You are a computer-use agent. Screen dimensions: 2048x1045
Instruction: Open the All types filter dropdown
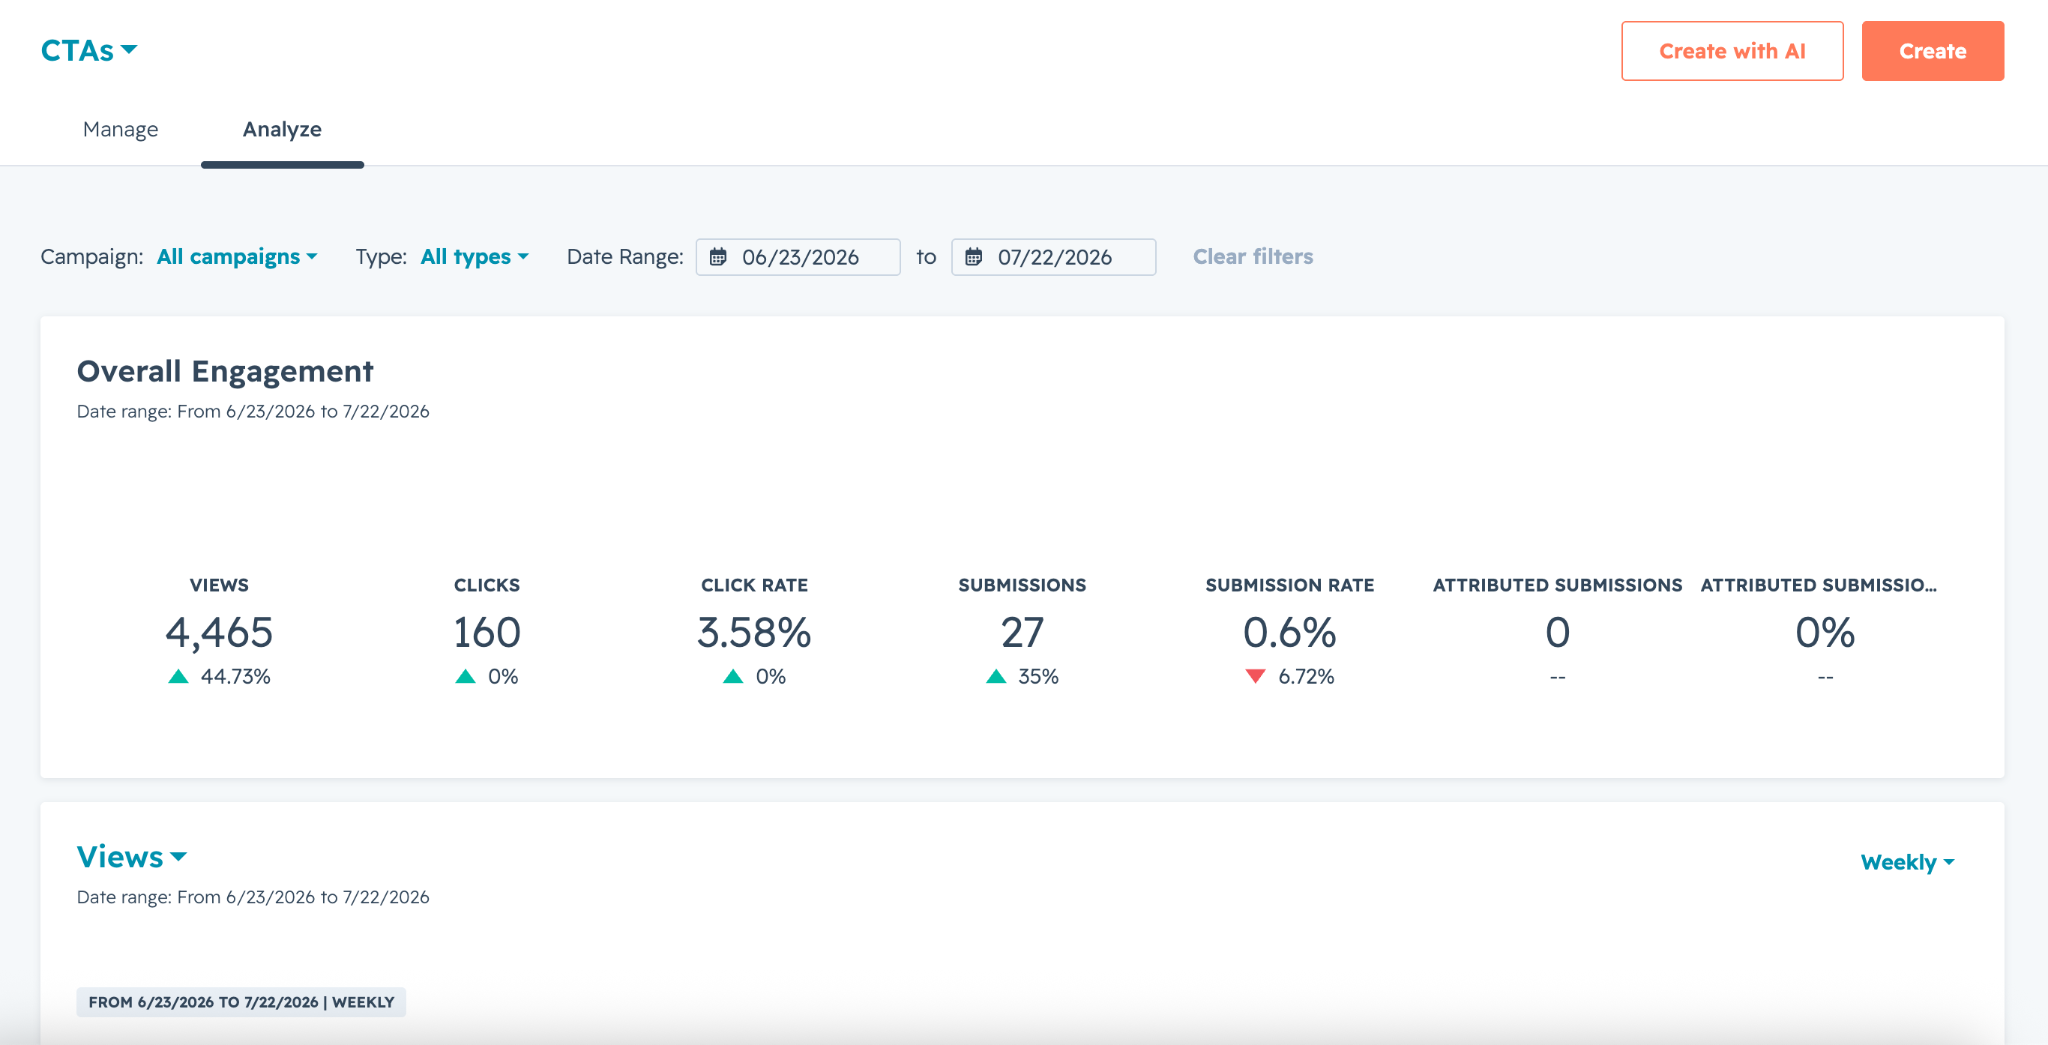475,257
